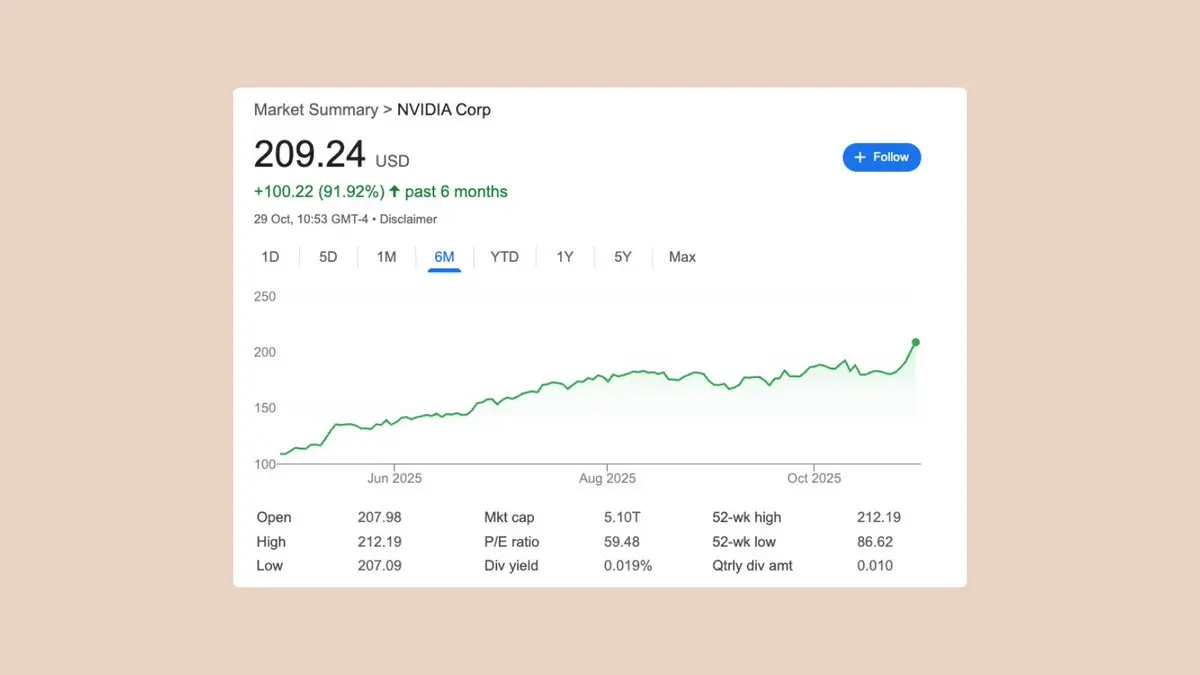Click the green up arrow icon
The height and width of the screenshot is (675, 1200).
pos(394,191)
